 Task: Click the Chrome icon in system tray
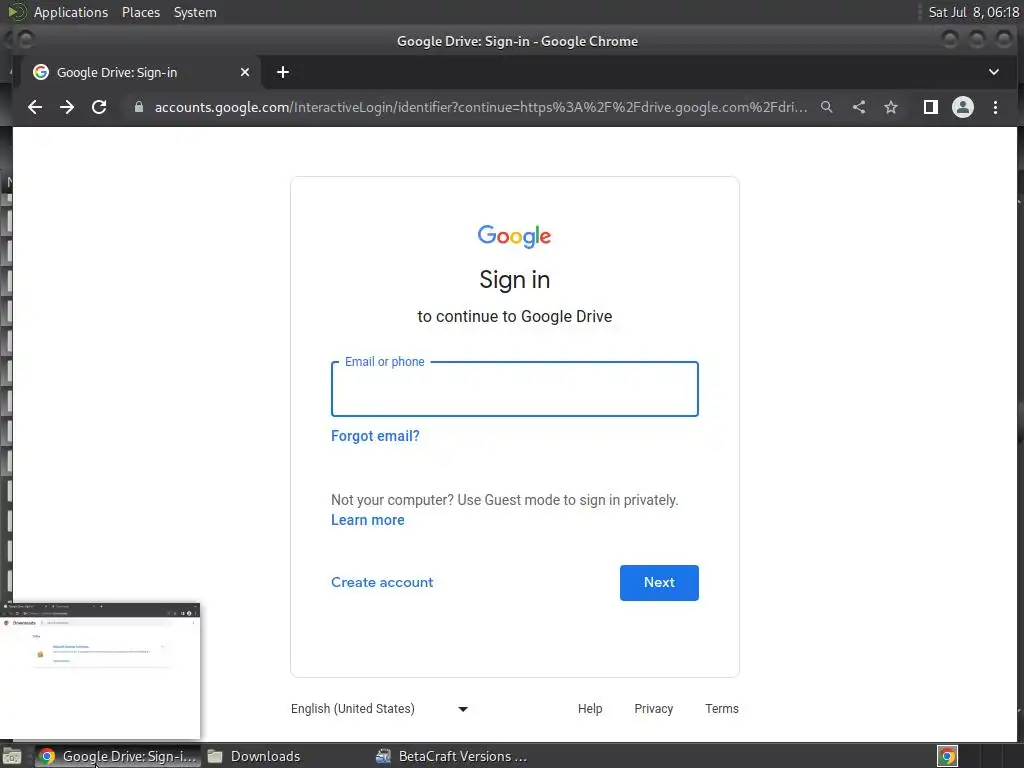(x=947, y=756)
